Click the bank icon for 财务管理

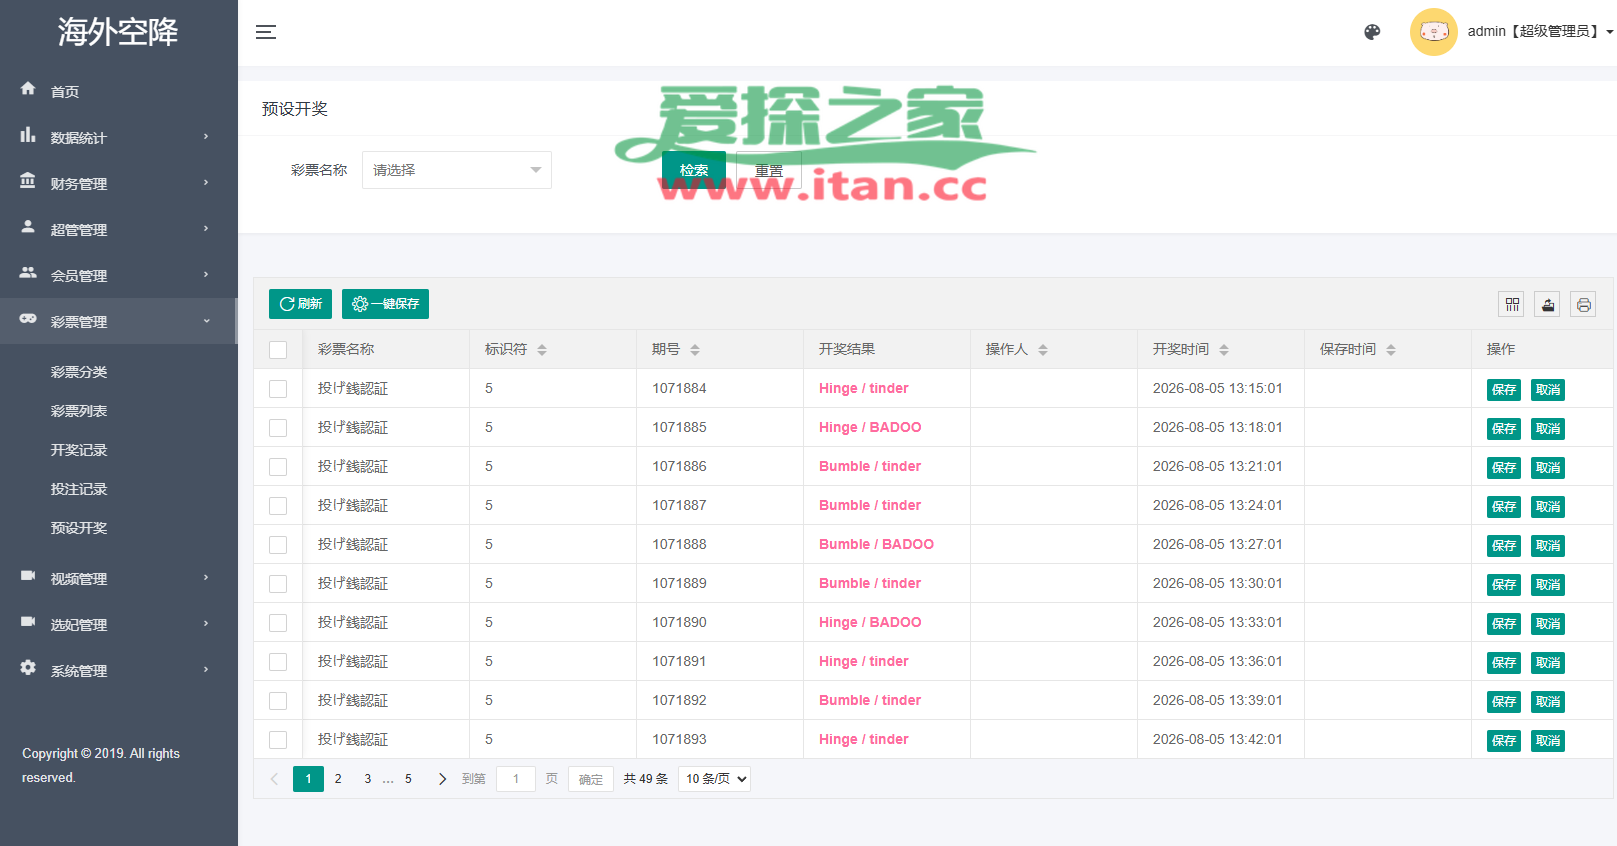pos(28,181)
